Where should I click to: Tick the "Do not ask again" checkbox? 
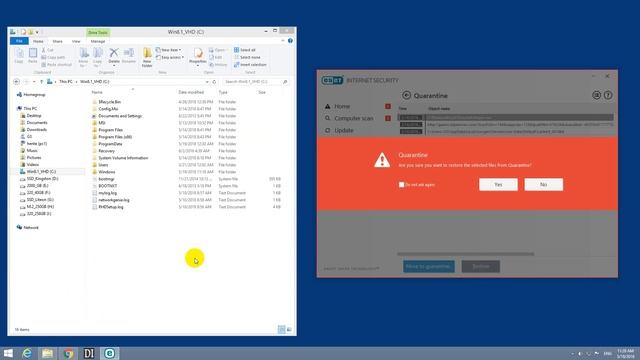401,185
